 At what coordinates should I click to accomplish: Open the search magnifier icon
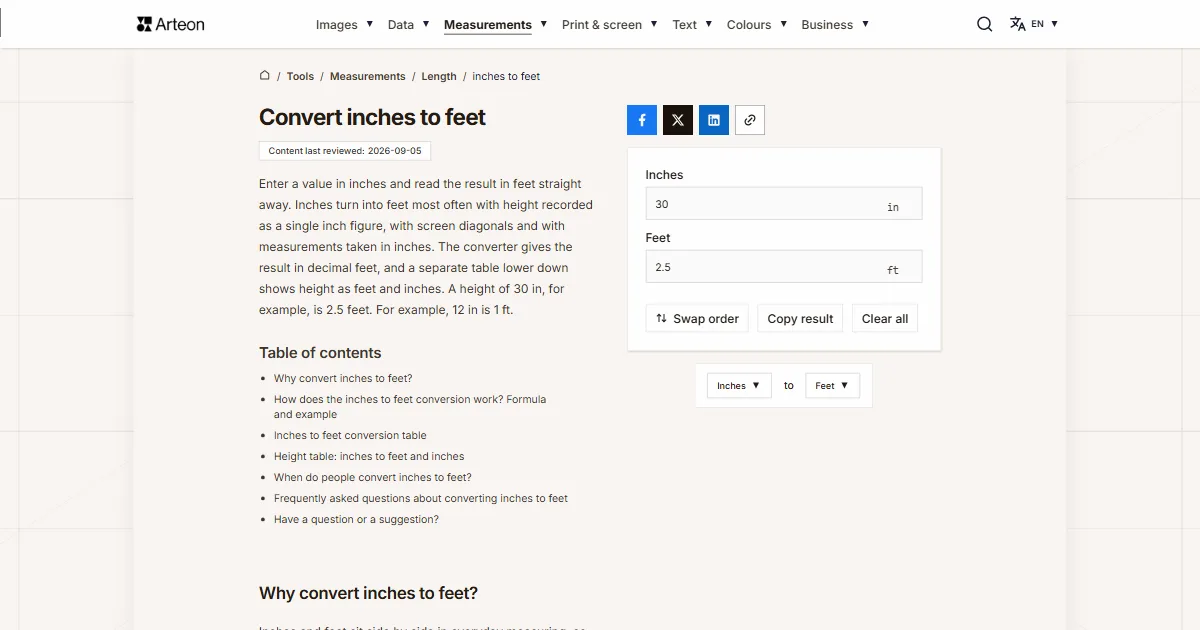[985, 24]
